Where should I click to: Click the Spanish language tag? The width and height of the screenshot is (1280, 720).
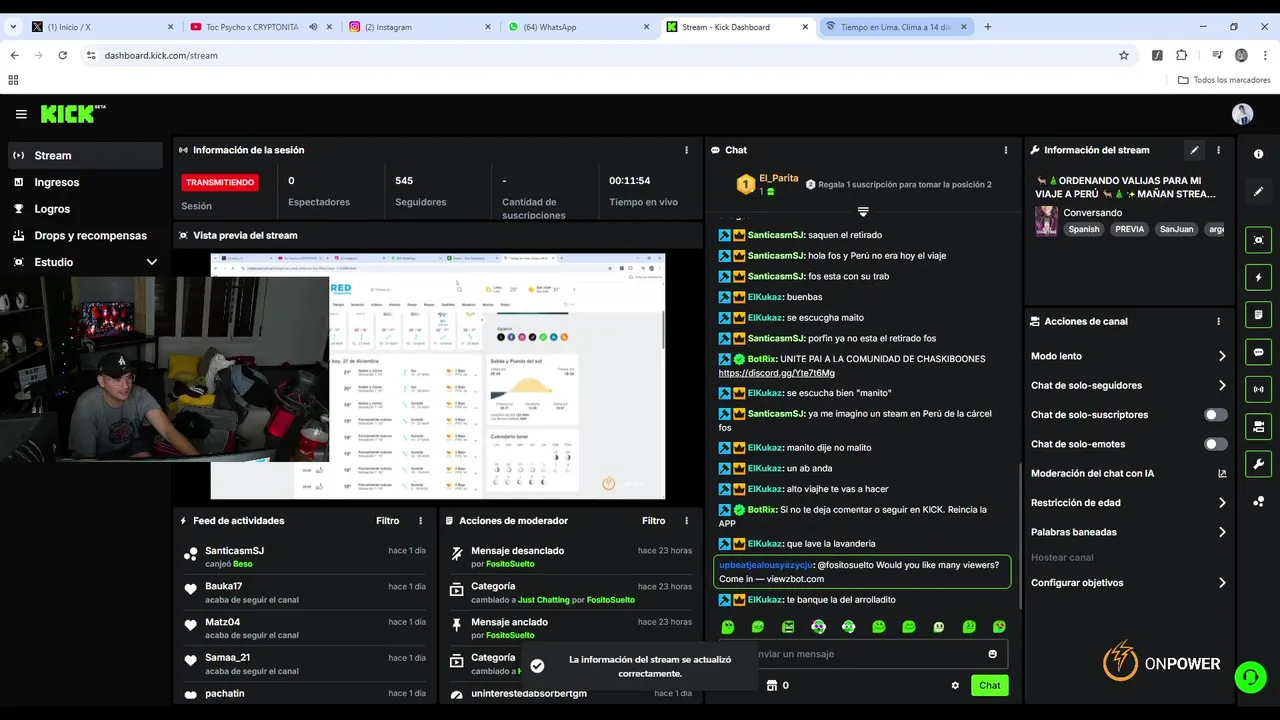point(1083,229)
